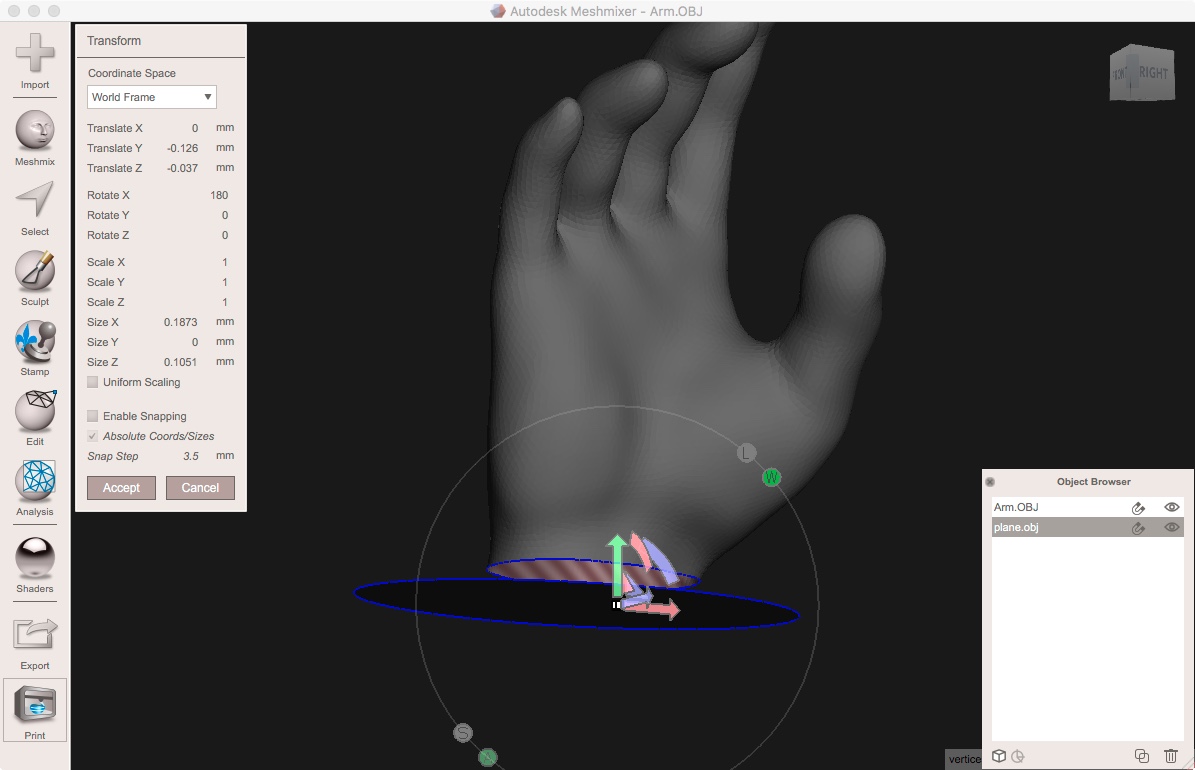Choose the Stamp tool
Screen dimensions: 1195x770
pos(35,349)
